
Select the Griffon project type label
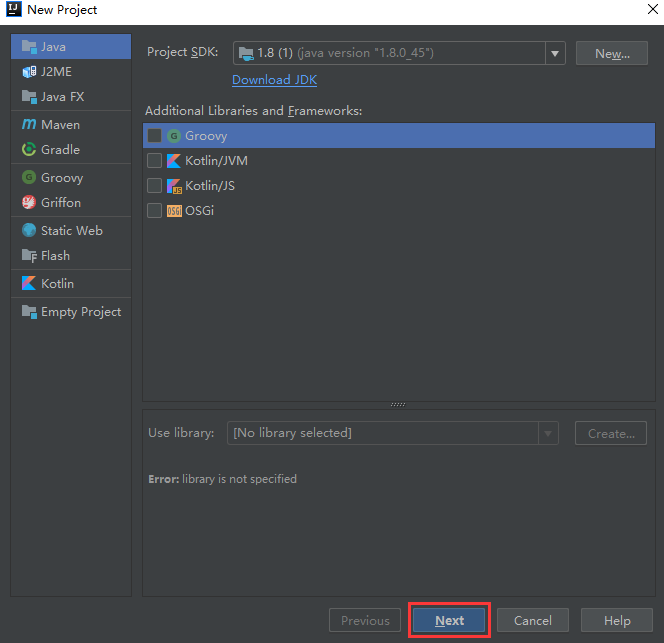tap(61, 202)
